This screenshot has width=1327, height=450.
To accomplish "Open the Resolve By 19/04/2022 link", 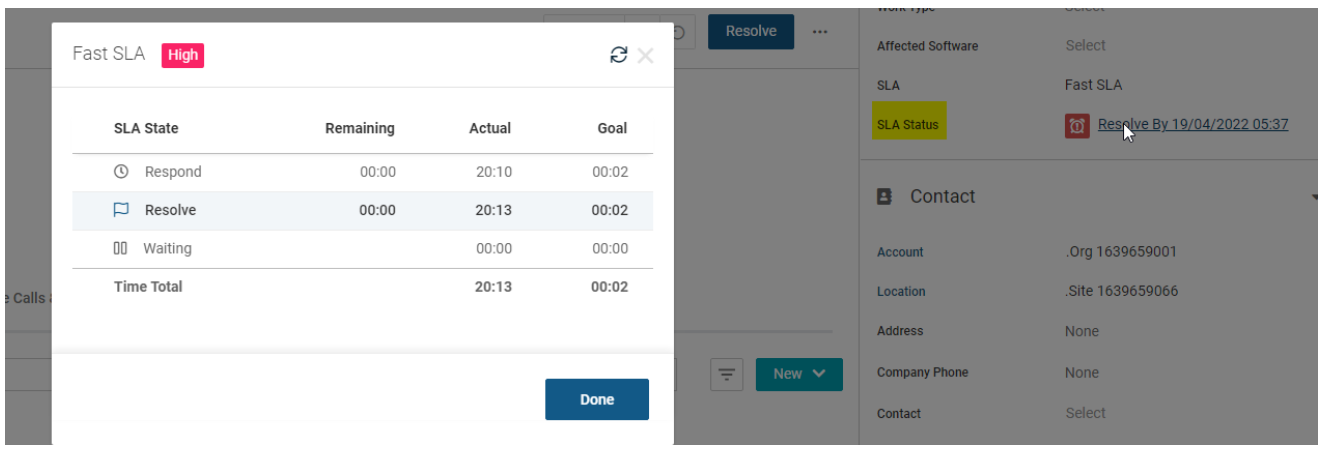I will [1192, 125].
